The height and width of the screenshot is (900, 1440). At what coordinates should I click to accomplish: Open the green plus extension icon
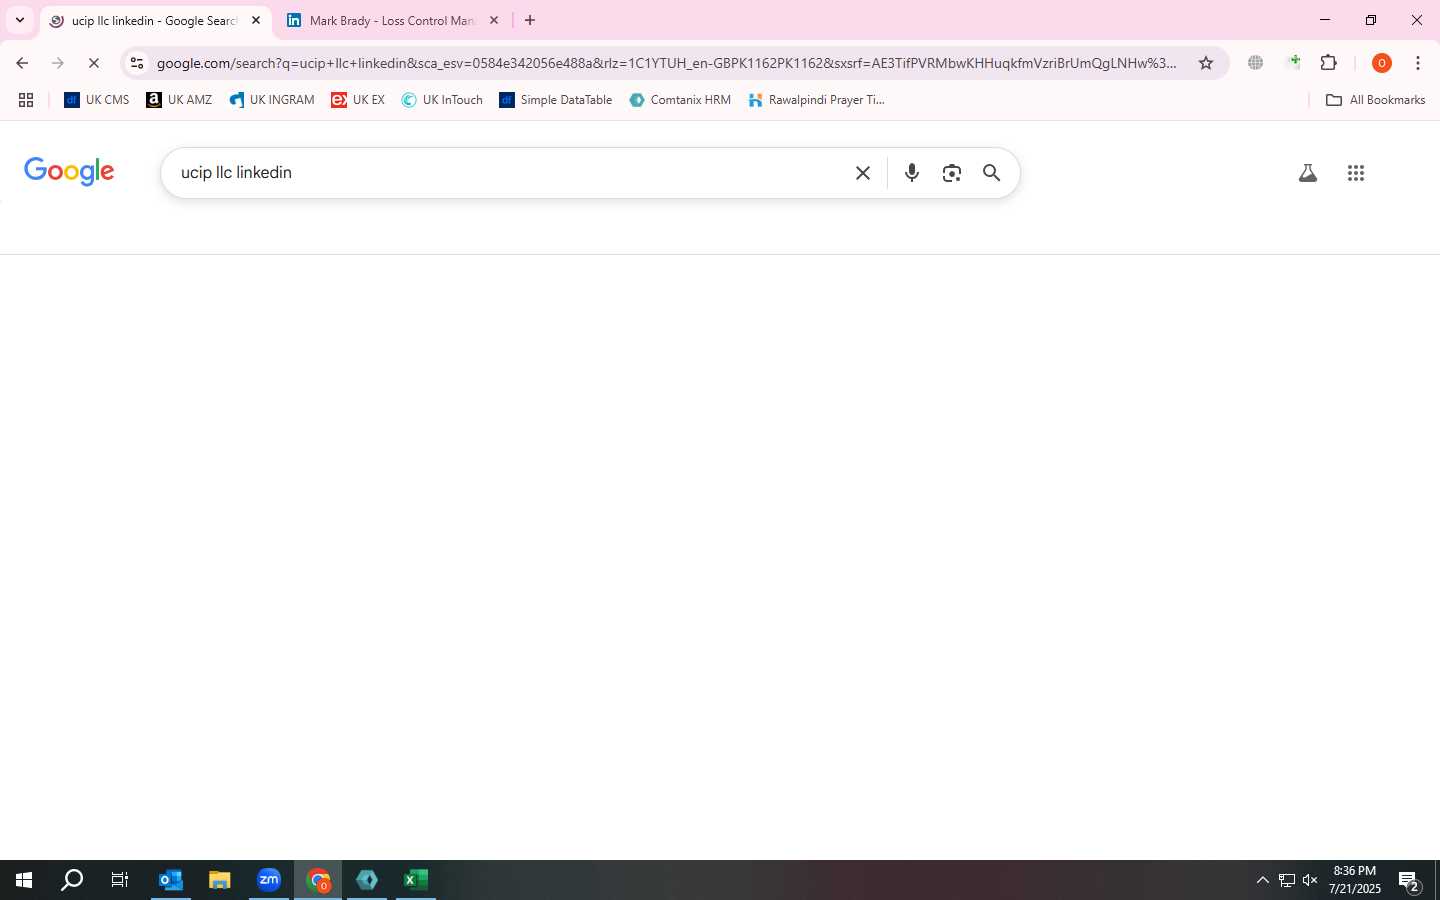(x=1294, y=63)
